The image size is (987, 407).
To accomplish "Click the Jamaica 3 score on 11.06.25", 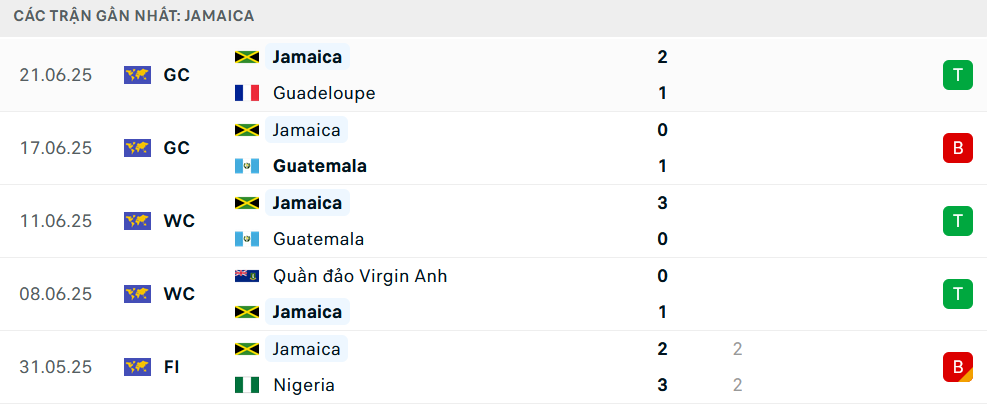I will click(x=662, y=203).
